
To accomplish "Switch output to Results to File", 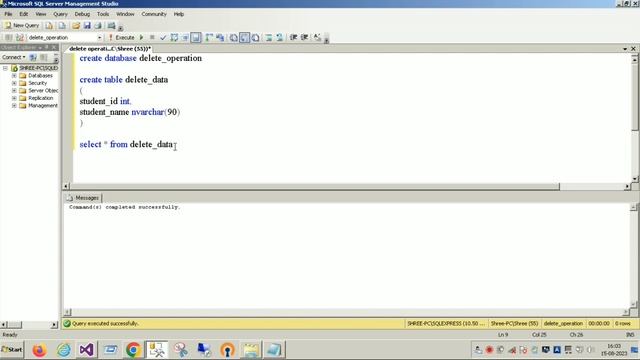I will (x=256, y=38).
